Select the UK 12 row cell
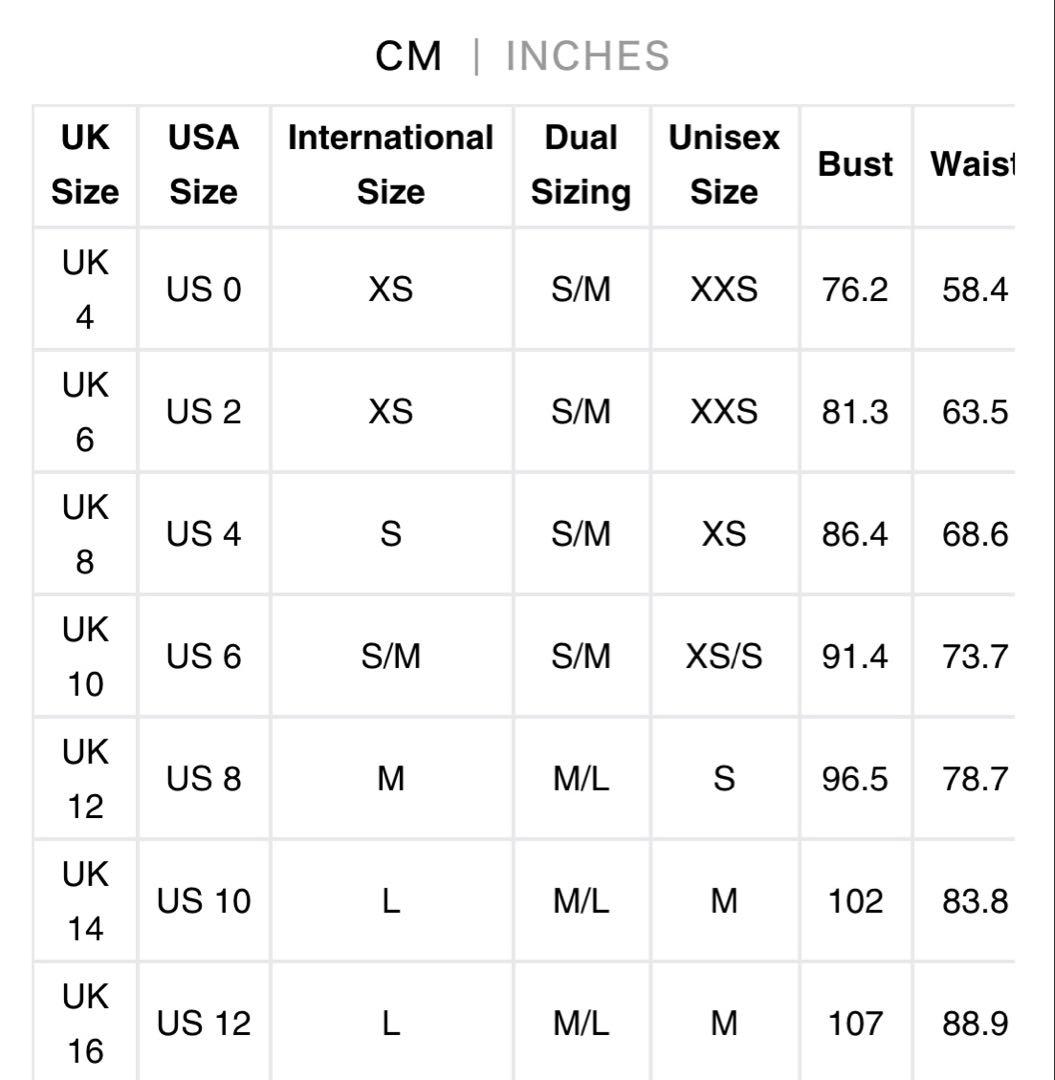1055x1080 pixels. pyautogui.click(x=85, y=779)
